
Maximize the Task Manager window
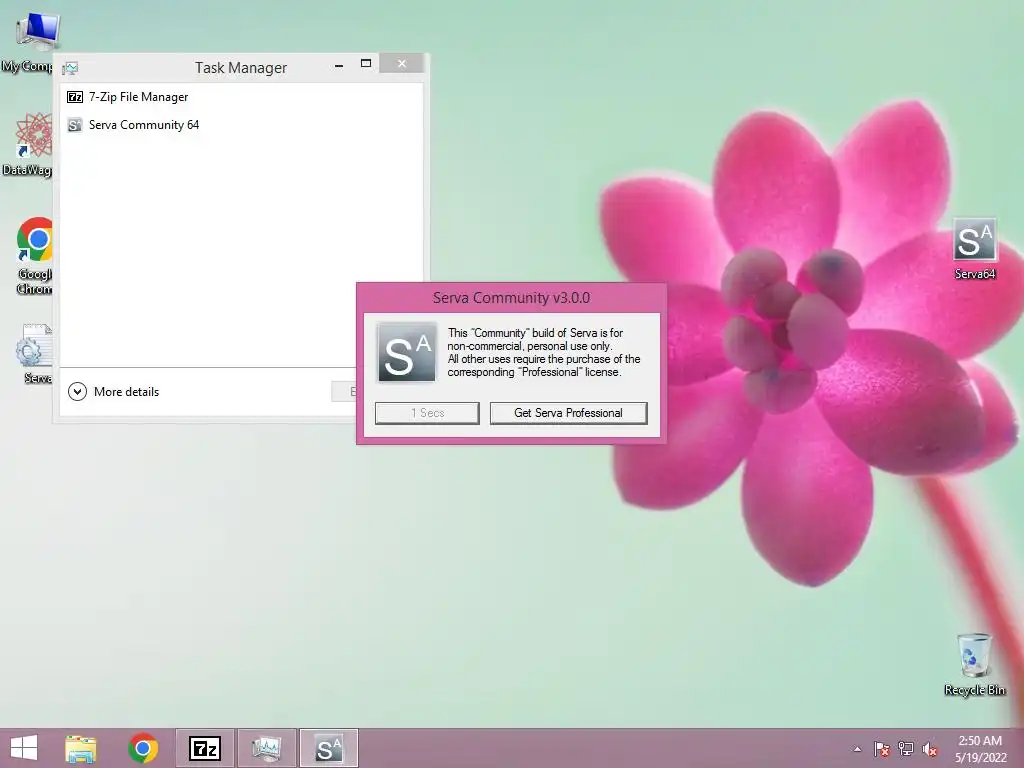click(366, 64)
